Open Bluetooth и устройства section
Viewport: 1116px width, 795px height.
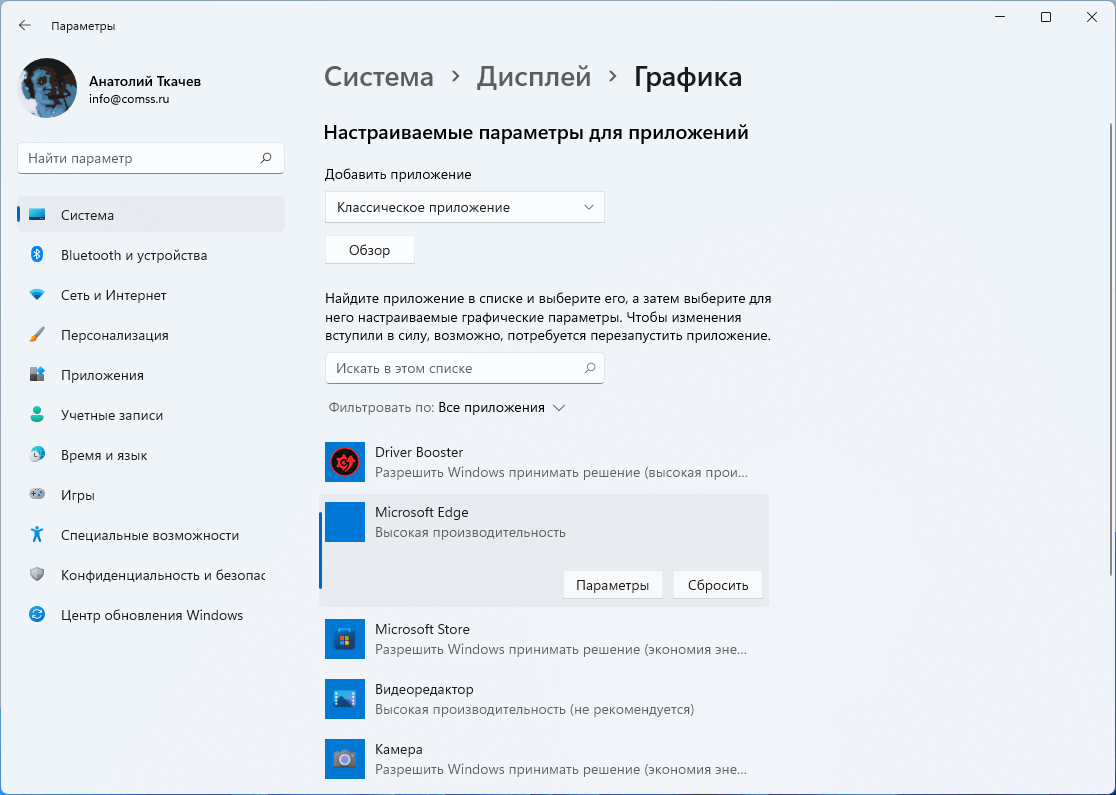151,255
